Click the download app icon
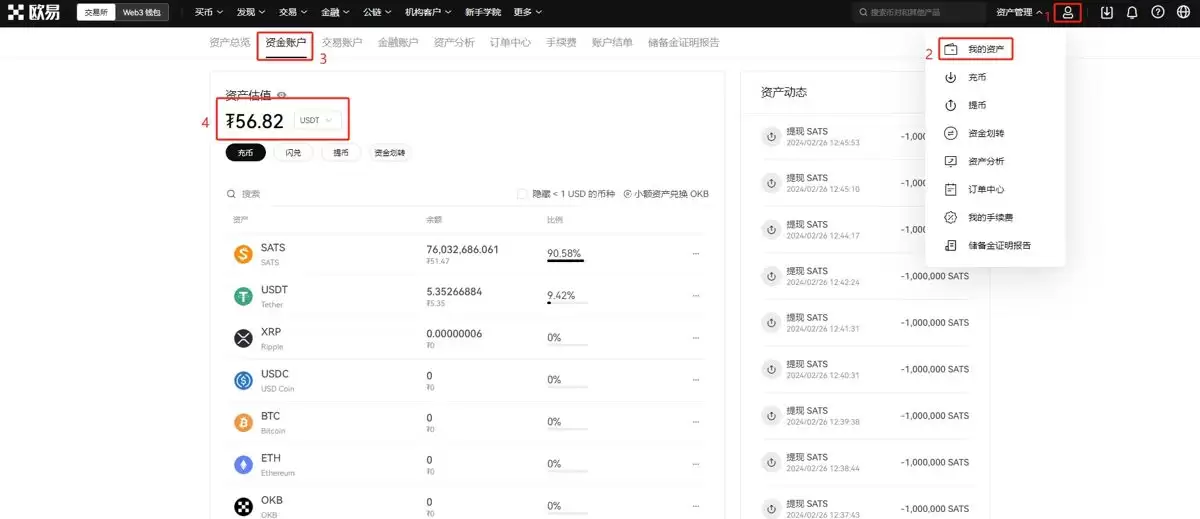The height and width of the screenshot is (519, 1200). point(1106,13)
